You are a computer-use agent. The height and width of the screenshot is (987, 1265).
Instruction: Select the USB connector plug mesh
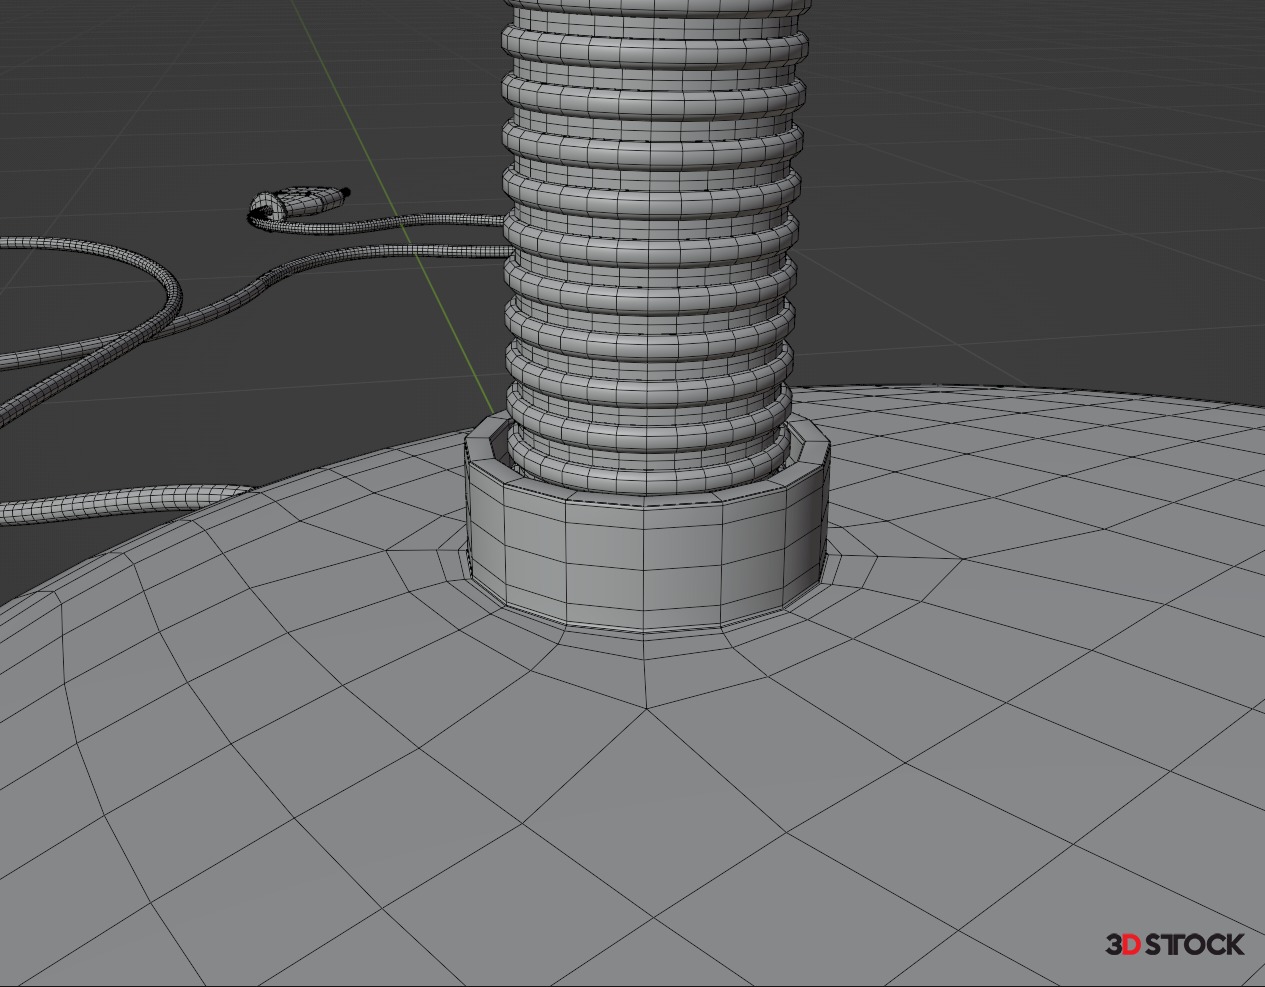point(299,202)
